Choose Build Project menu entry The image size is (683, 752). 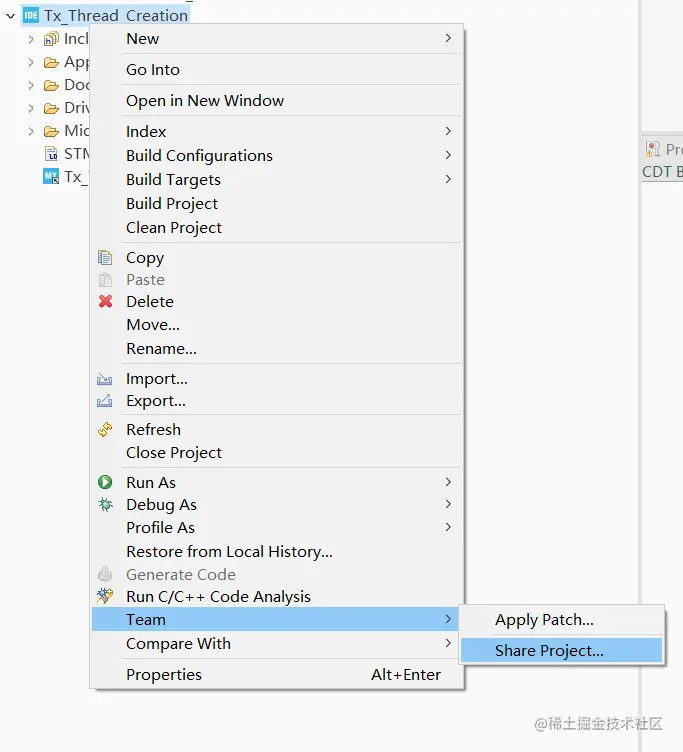point(277,203)
